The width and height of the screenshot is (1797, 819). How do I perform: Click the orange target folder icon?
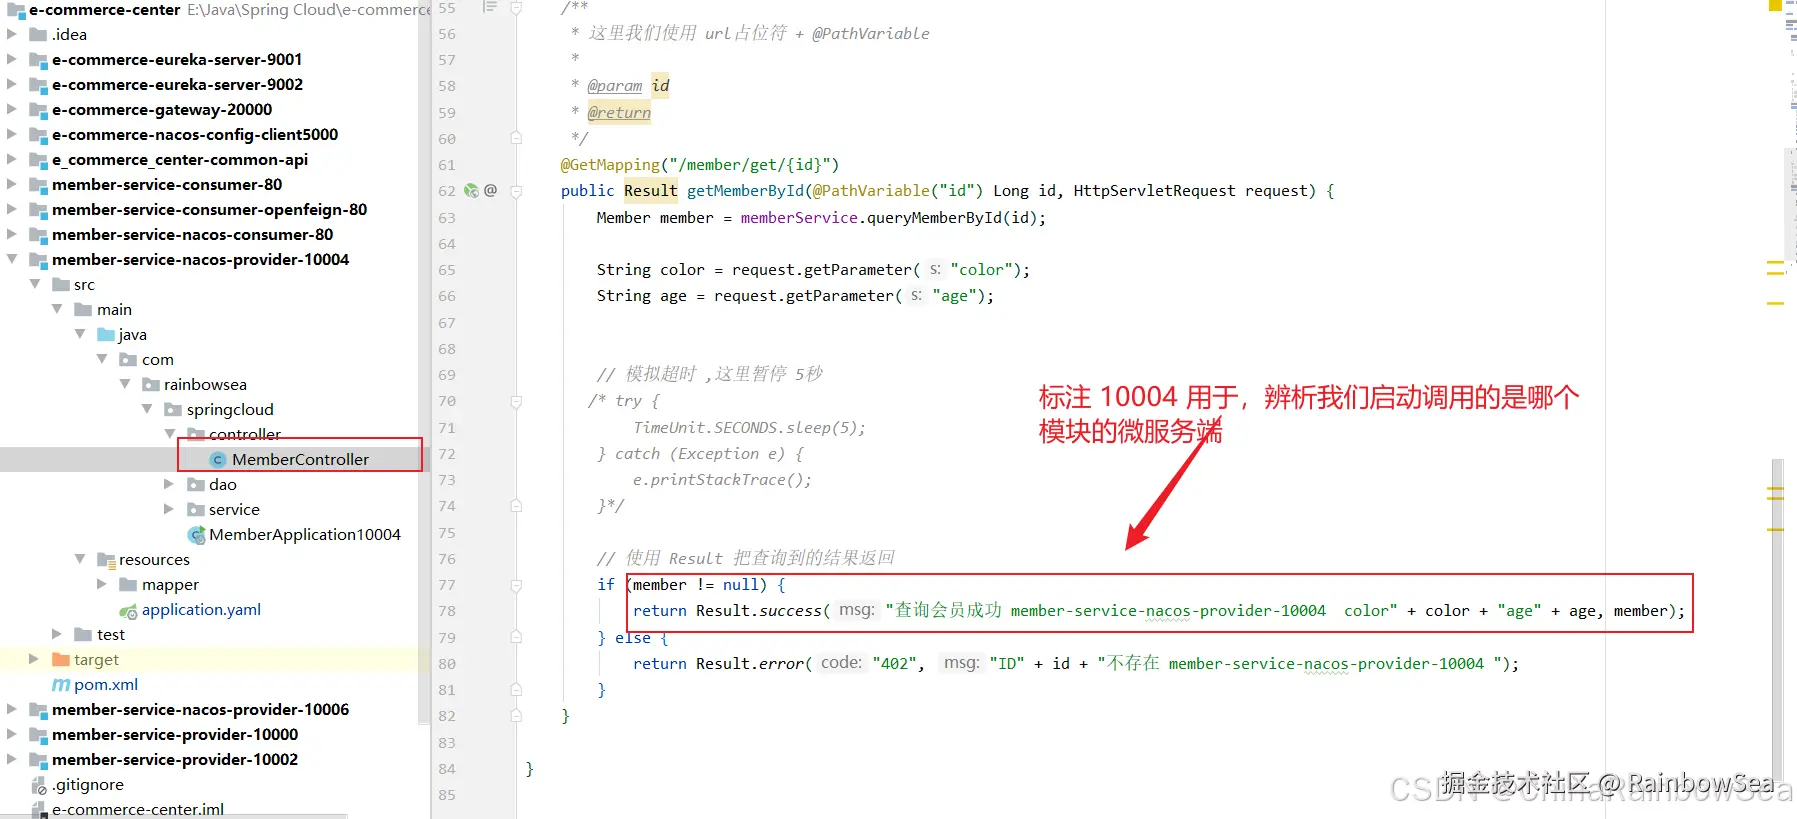coord(60,659)
